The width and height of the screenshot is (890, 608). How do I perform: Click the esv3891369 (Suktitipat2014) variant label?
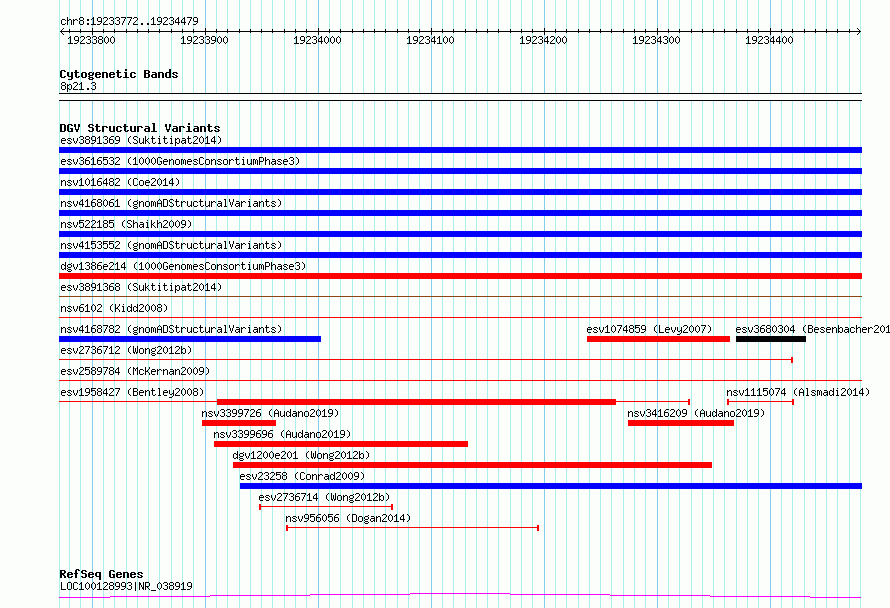[x=141, y=140]
